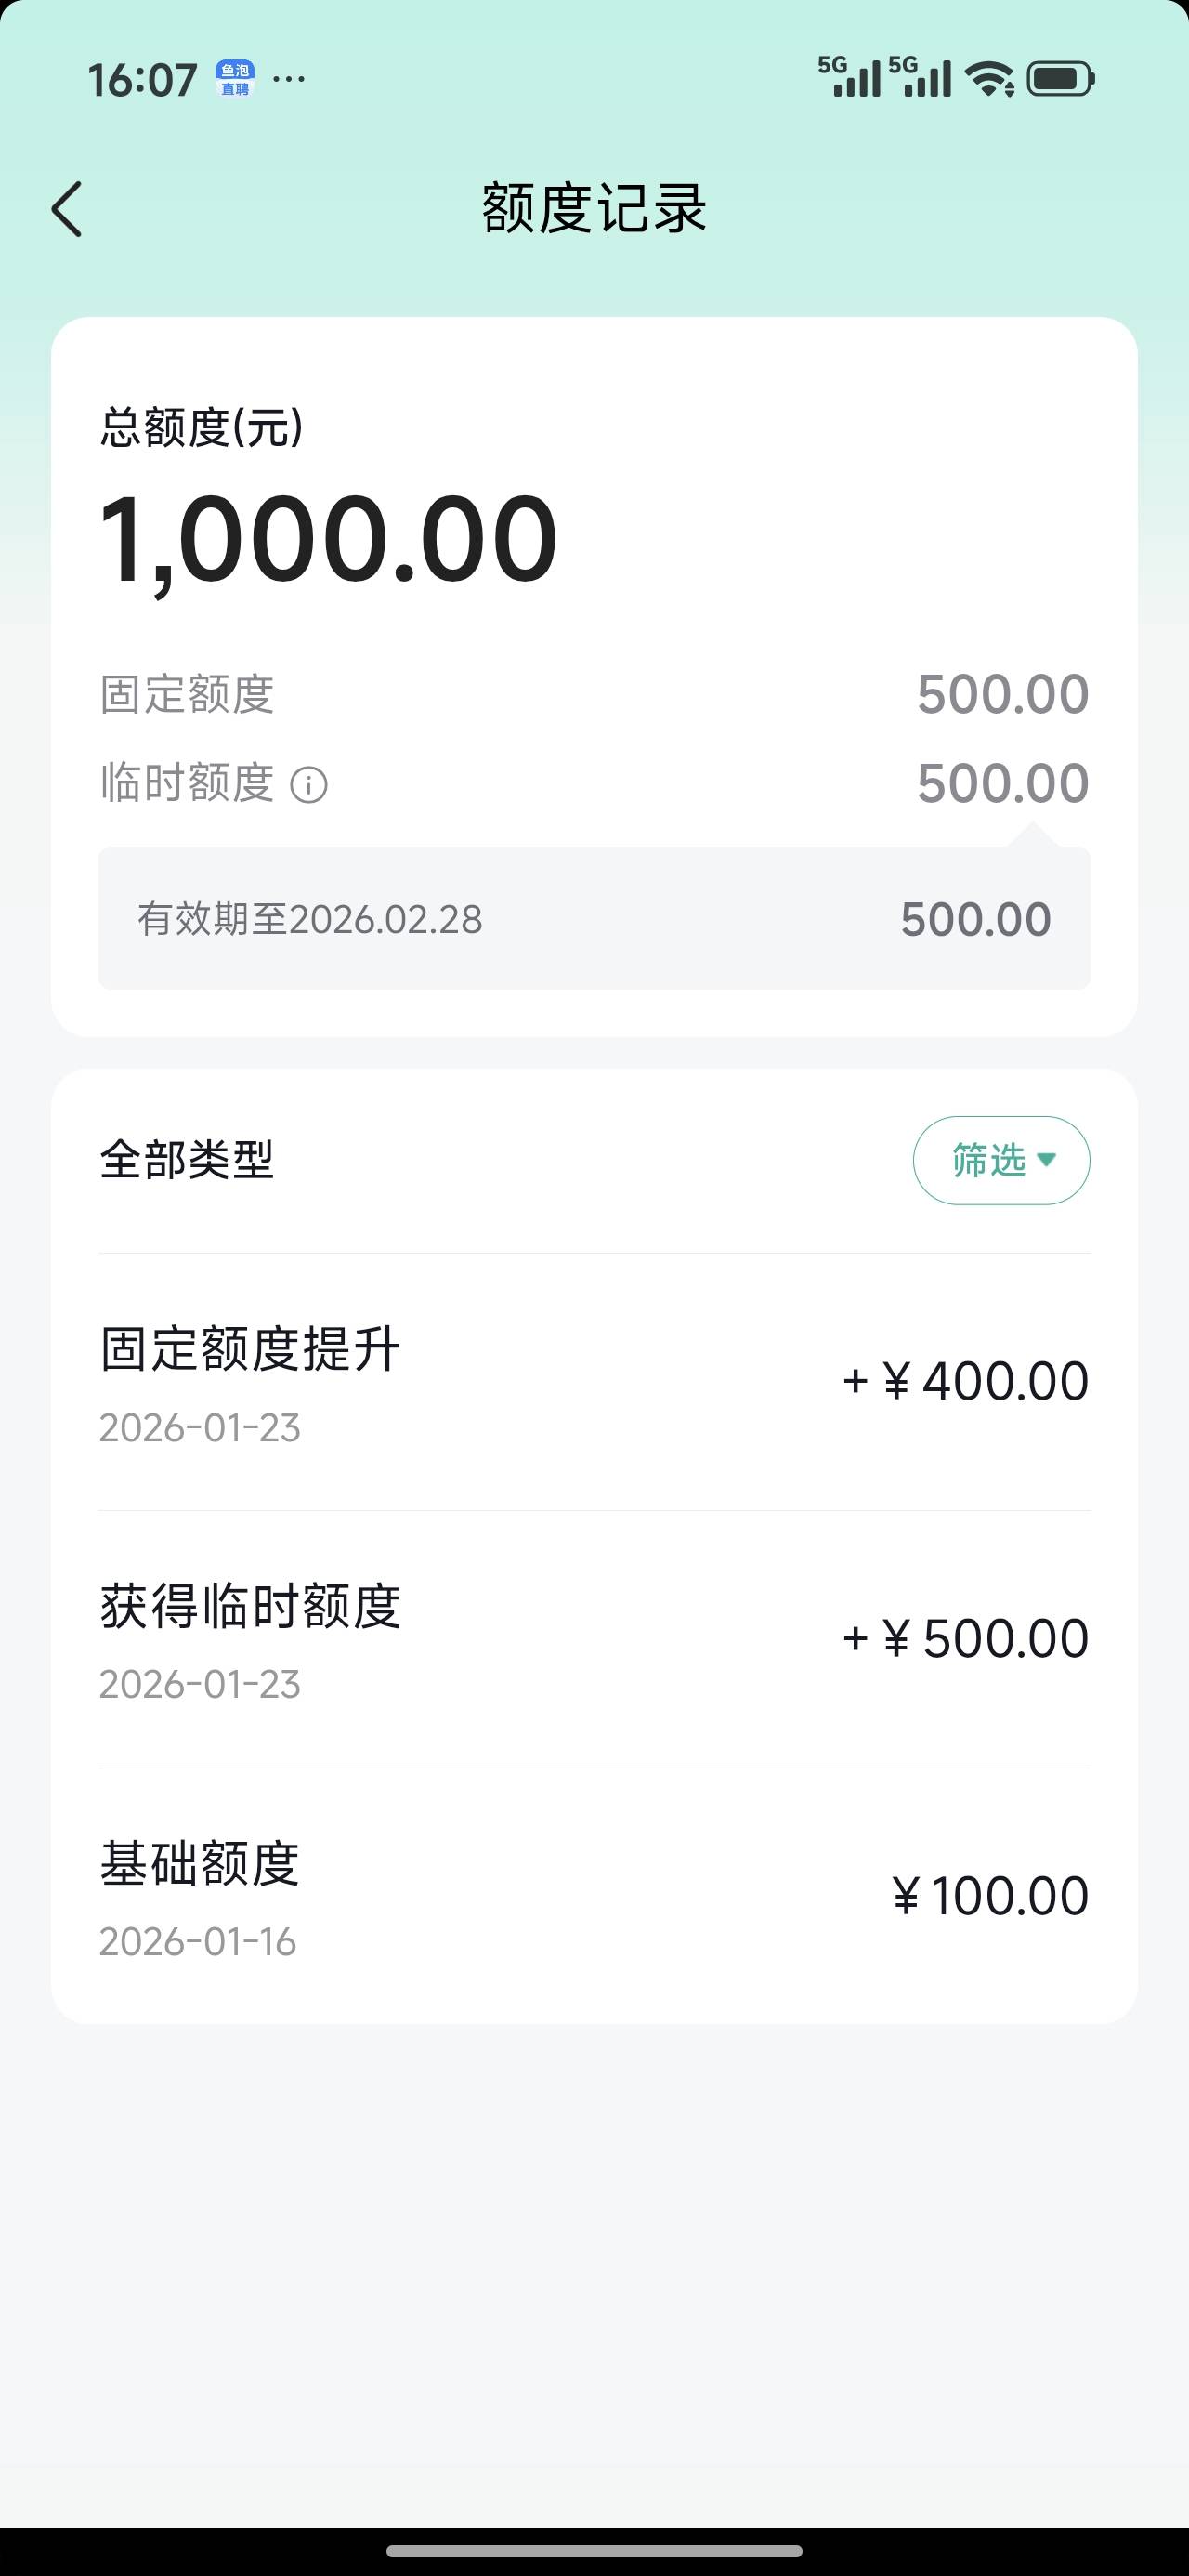This screenshot has width=1189, height=2576.
Task: Tap the 临时额度 label
Action: 187,783
